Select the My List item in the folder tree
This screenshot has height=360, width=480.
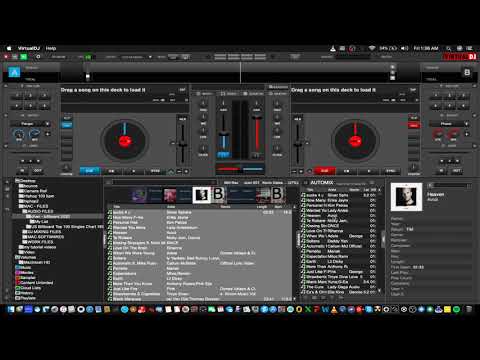pyautogui.click(x=39, y=221)
